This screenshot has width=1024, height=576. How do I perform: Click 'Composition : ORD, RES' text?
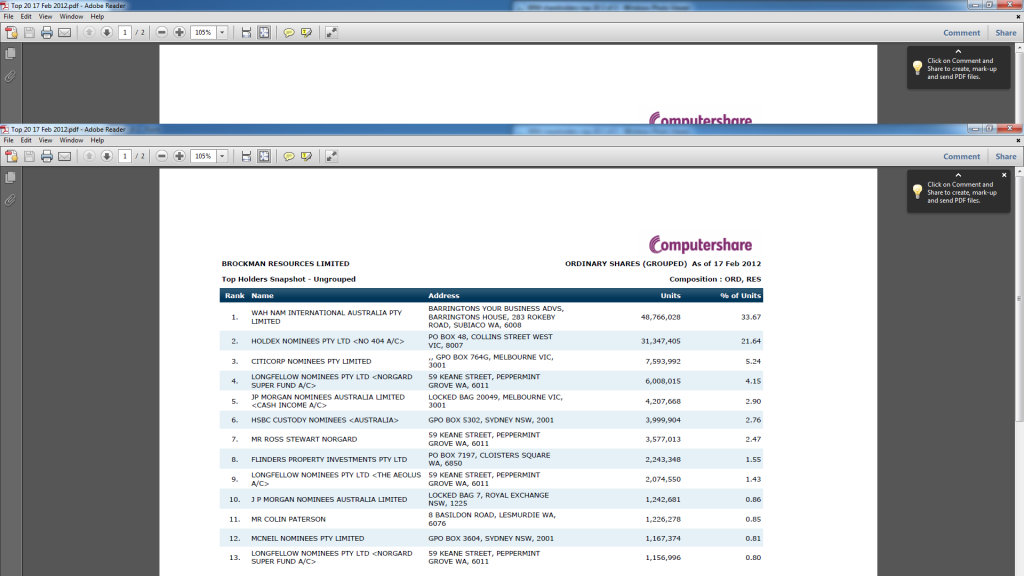[x=715, y=279]
